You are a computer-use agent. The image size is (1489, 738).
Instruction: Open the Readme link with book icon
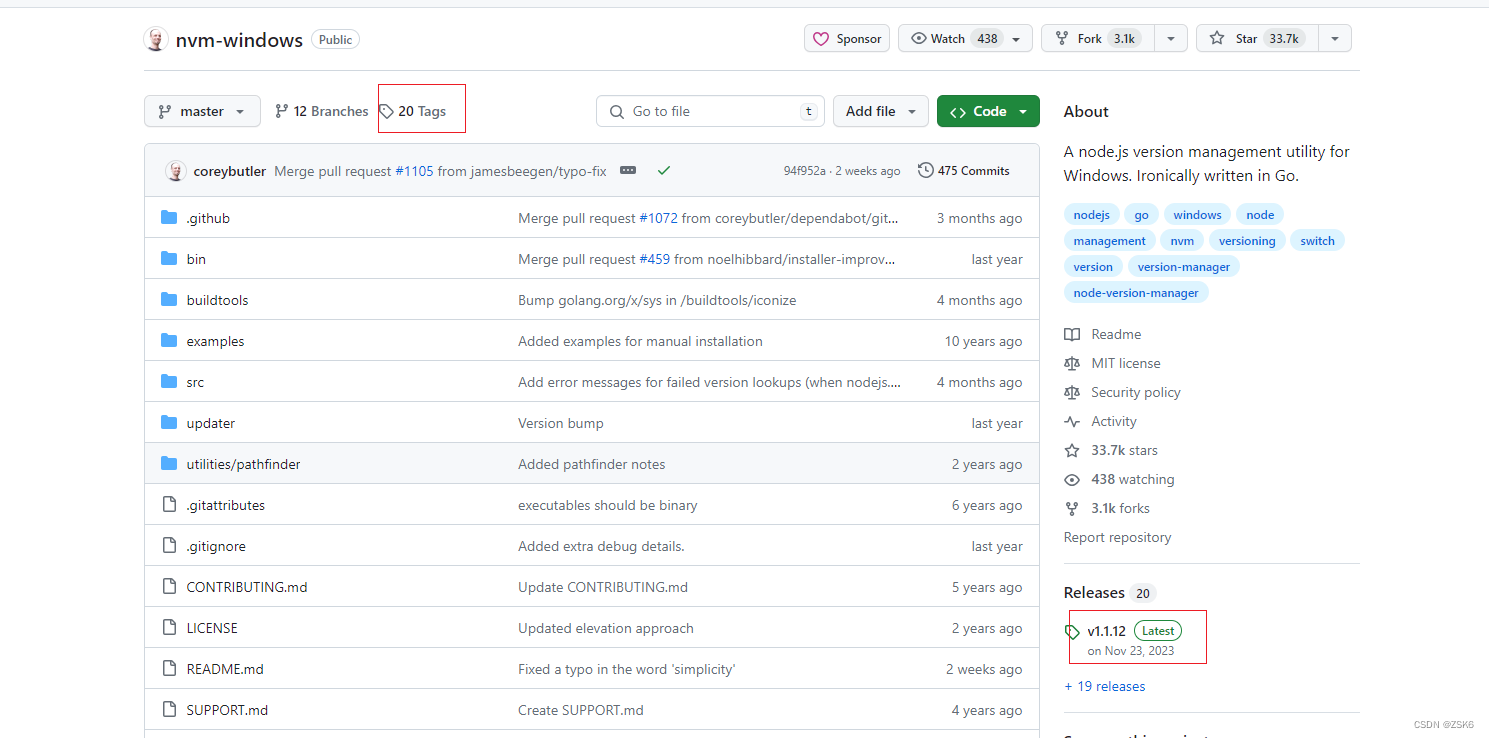(x=1103, y=334)
